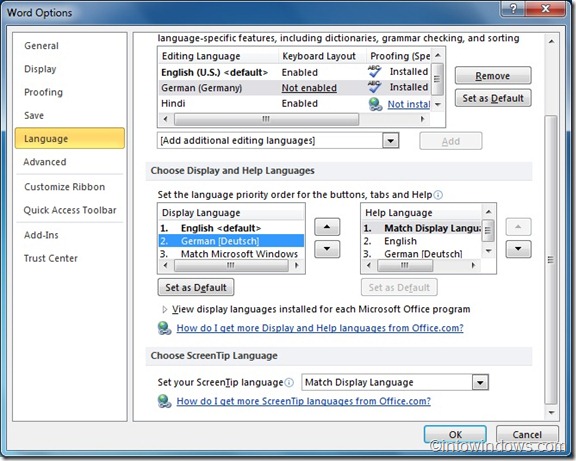
Task: Click the help question mark in title bar
Action: 514,8
